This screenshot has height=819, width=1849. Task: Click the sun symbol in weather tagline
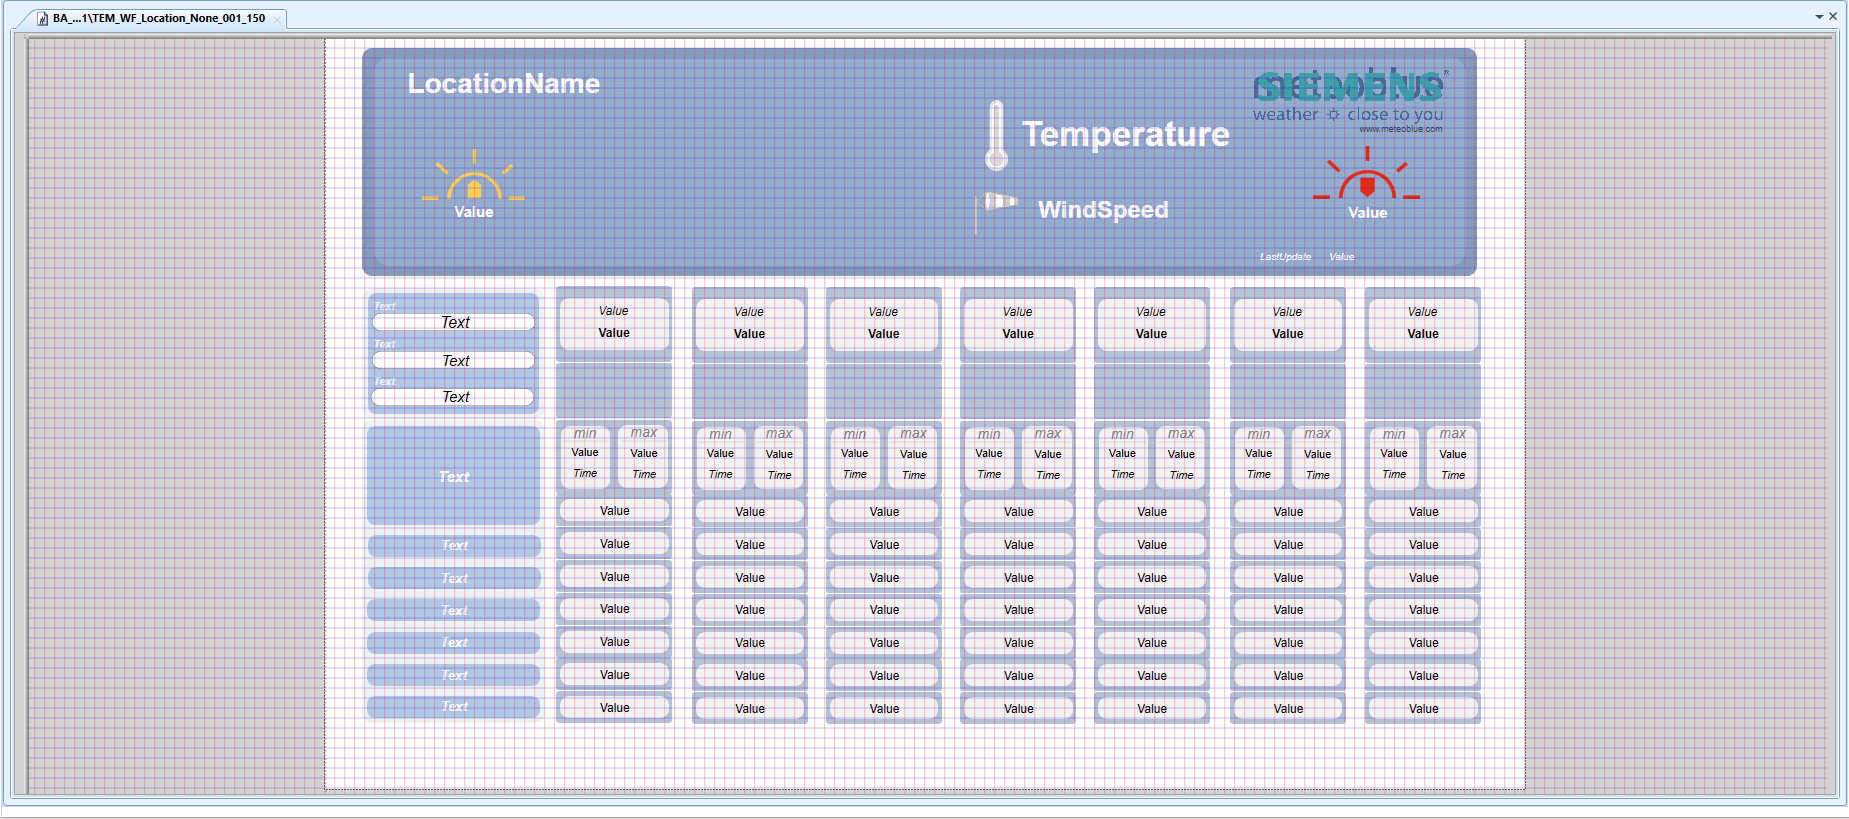(x=1333, y=115)
